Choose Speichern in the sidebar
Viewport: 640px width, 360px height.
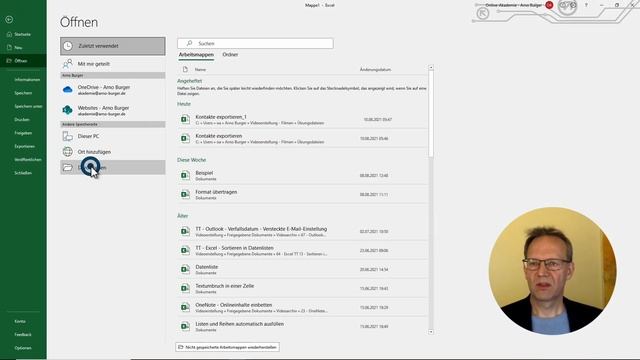[x=23, y=93]
